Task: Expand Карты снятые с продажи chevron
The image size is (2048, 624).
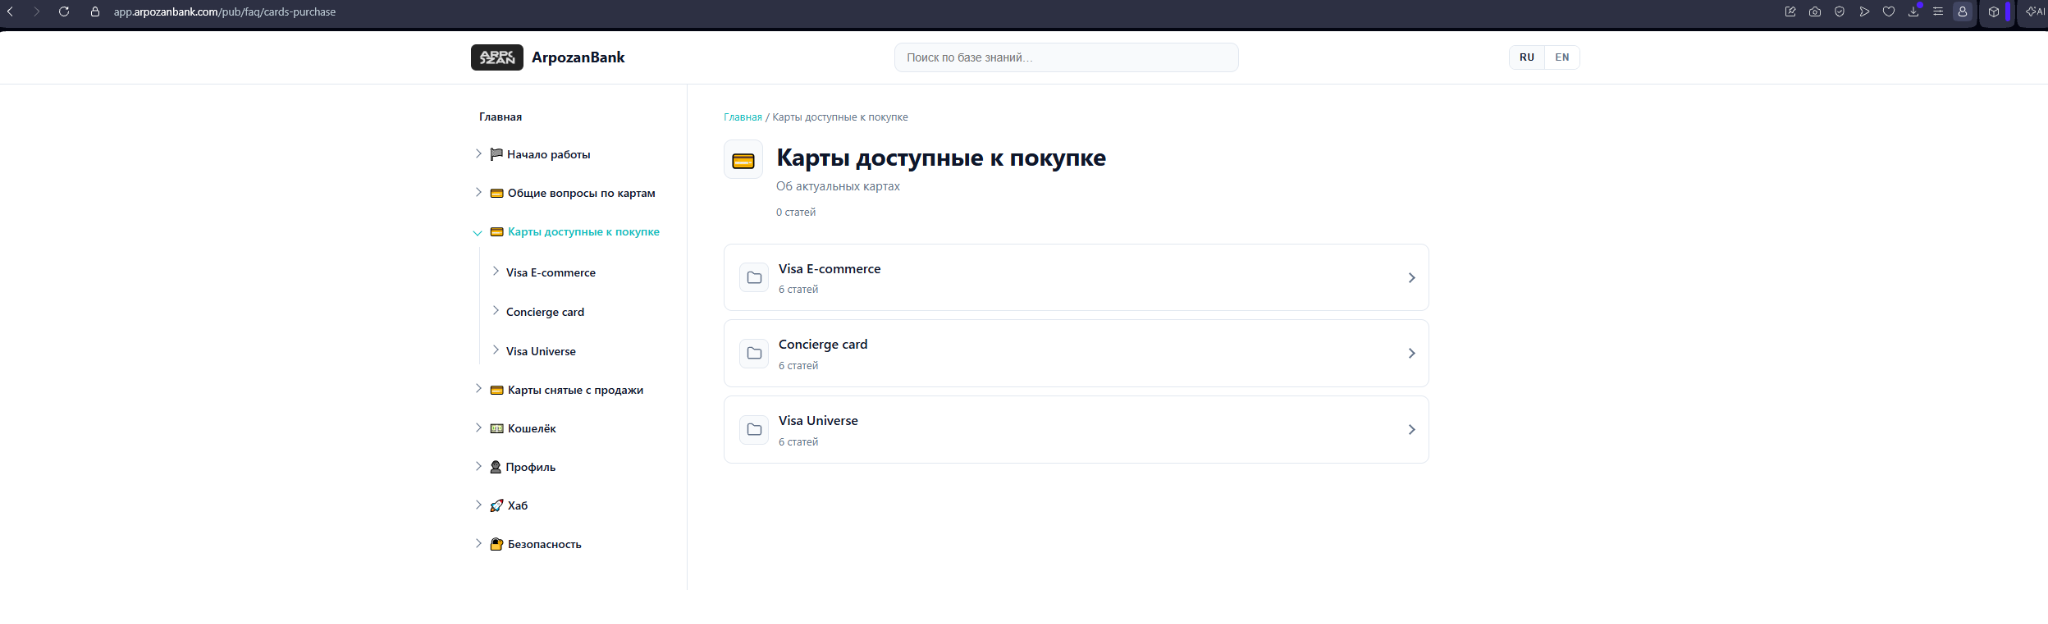Action: (x=478, y=389)
